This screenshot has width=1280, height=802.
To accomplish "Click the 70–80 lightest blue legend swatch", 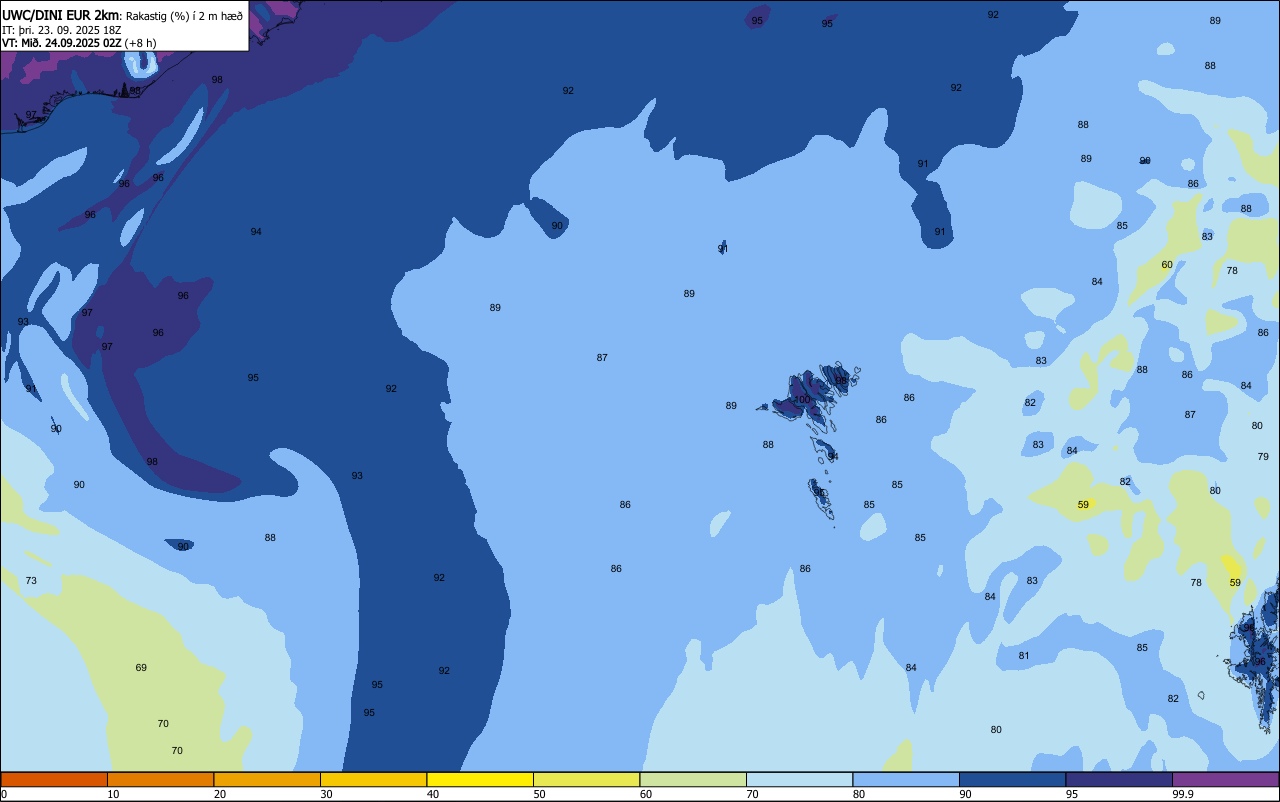I will [x=799, y=779].
